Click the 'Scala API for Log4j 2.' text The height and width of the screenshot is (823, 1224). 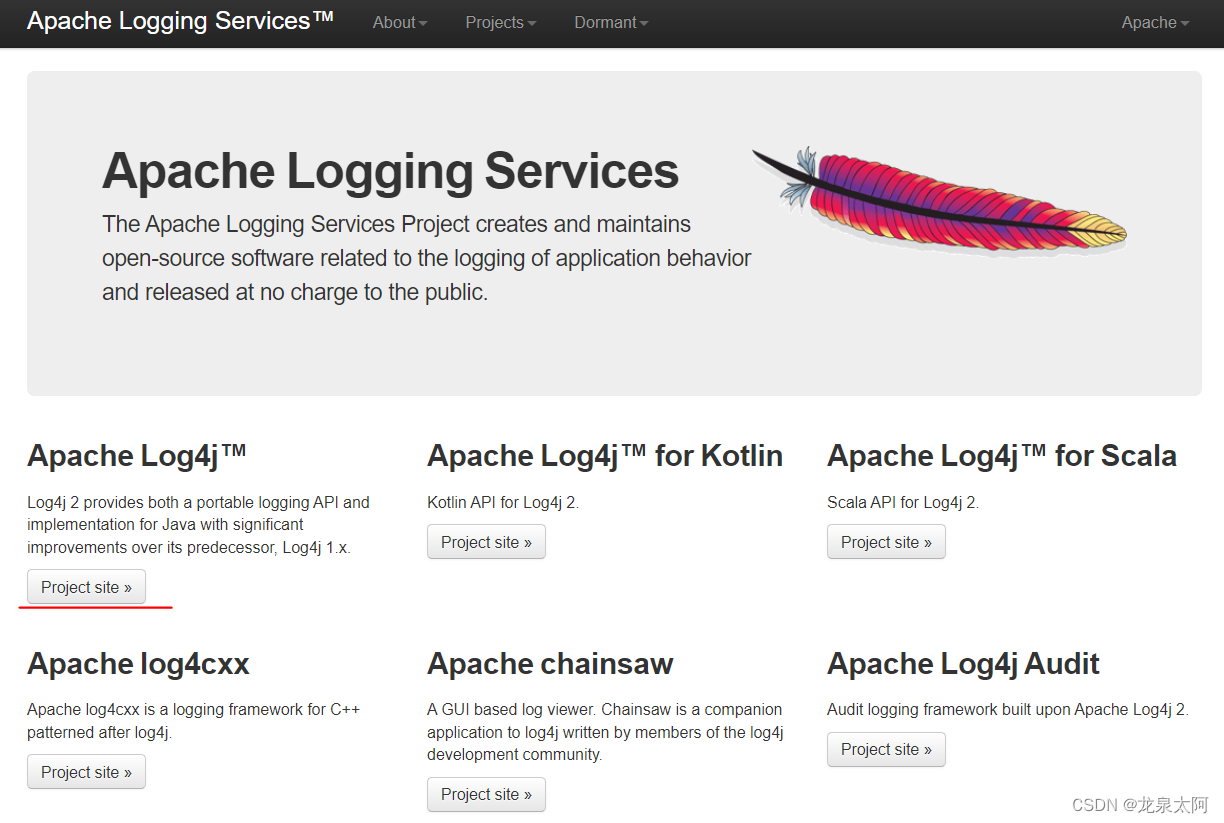tap(903, 502)
